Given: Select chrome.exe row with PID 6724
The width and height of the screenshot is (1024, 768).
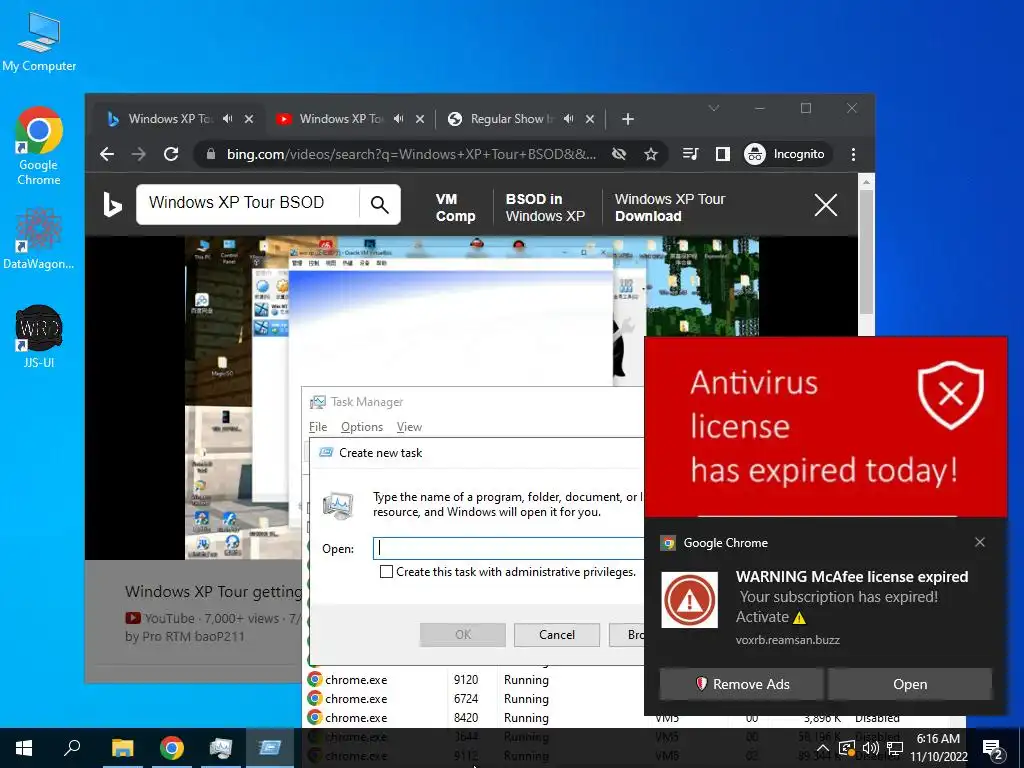Looking at the screenshot, I should coord(475,699).
